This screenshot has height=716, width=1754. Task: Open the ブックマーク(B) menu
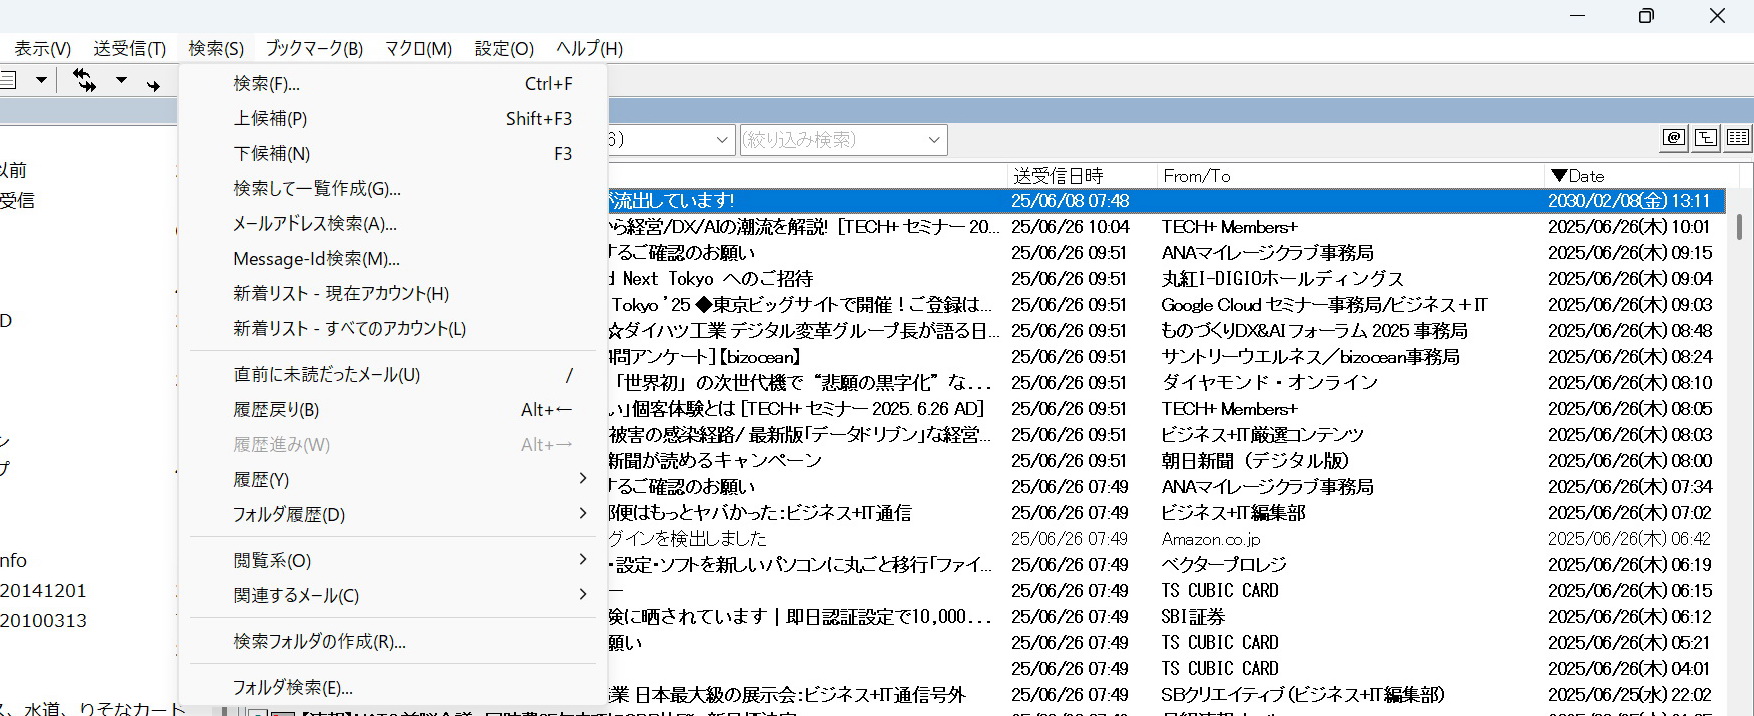coord(314,48)
